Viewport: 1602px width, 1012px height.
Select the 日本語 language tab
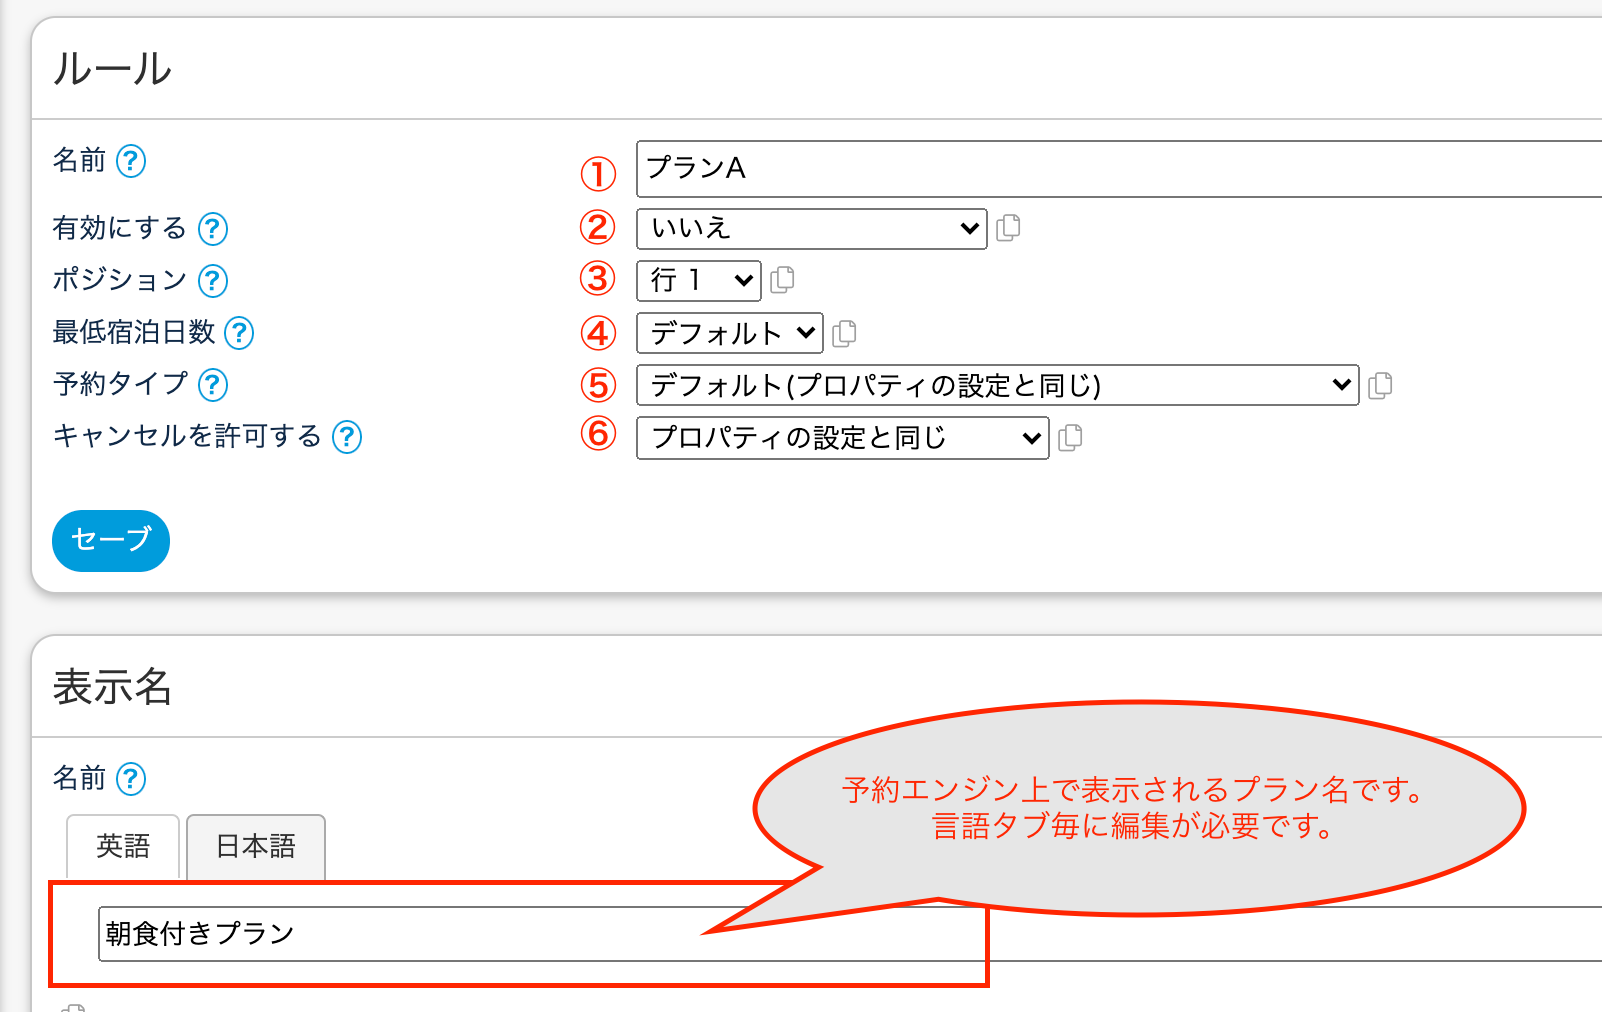coord(256,847)
